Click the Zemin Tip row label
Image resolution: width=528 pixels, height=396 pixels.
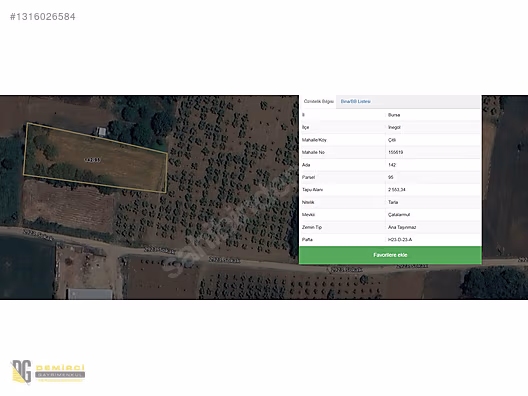point(312,227)
